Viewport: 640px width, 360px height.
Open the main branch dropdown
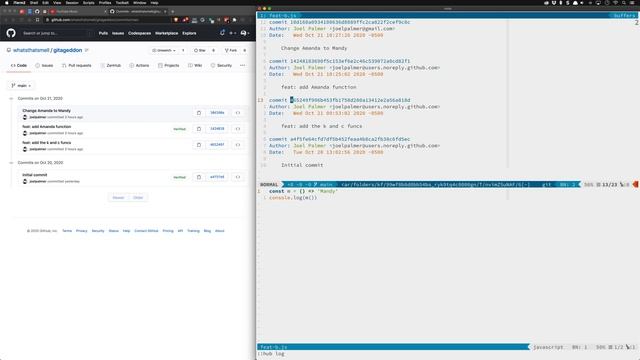click(21, 86)
